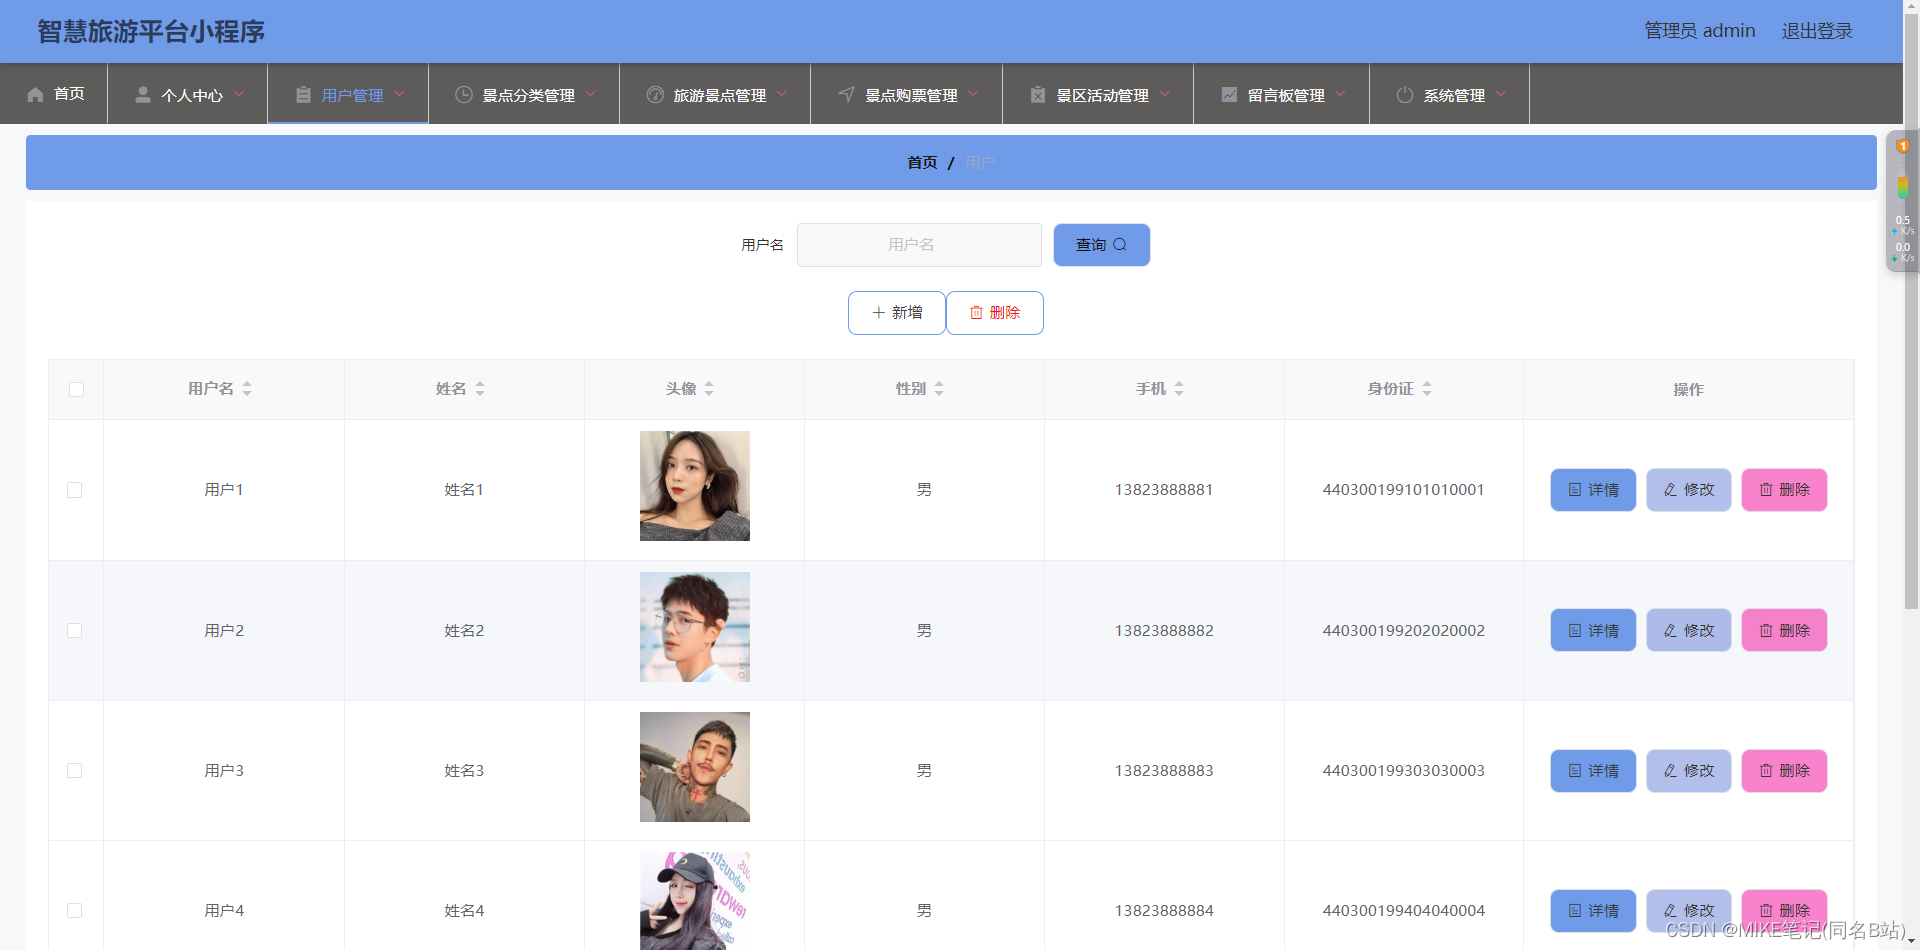Click the 姓名4 name cell
Screen dimensions: 1920x950
click(464, 911)
